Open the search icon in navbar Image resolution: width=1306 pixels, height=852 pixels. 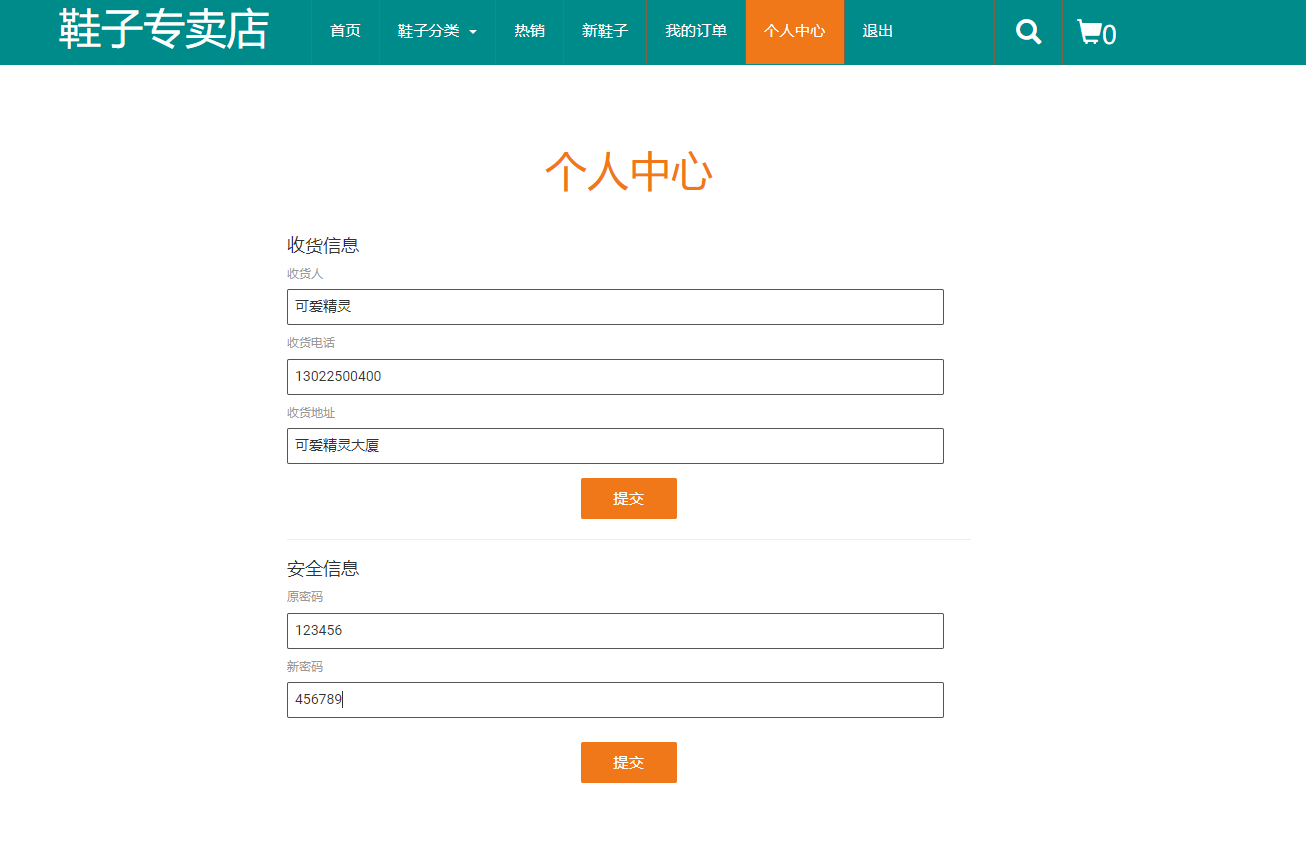click(x=1027, y=31)
